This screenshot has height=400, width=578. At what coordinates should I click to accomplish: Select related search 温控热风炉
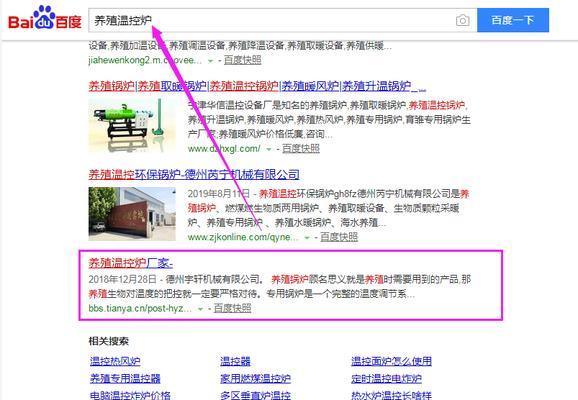coord(115,361)
